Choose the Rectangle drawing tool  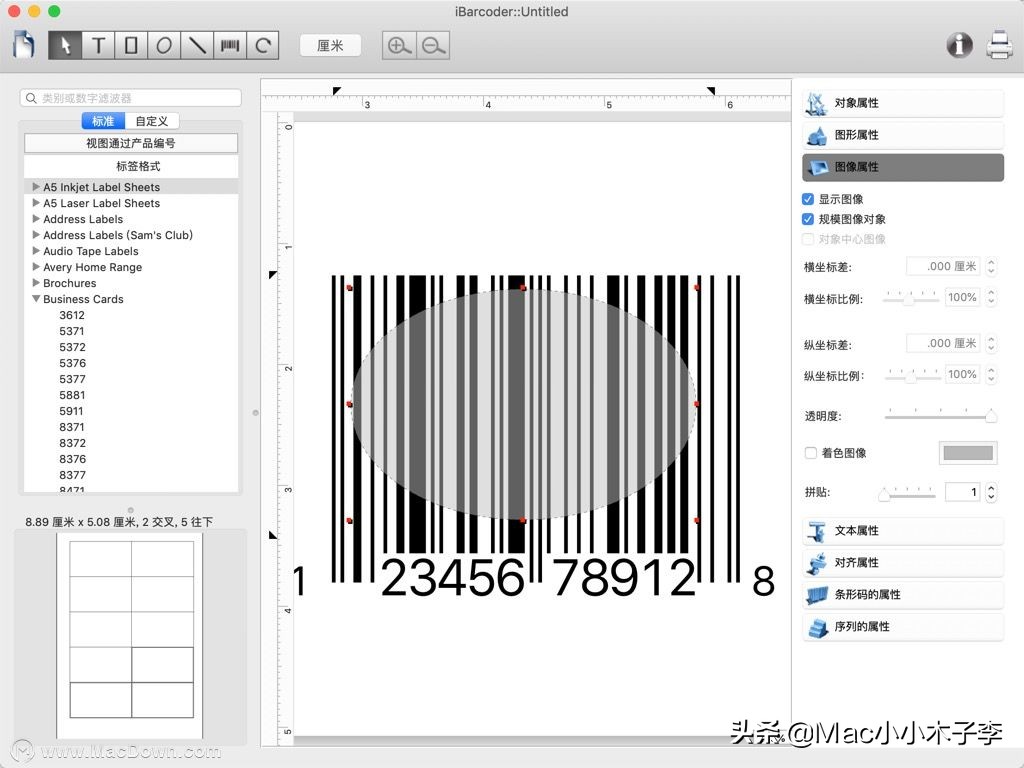[133, 45]
